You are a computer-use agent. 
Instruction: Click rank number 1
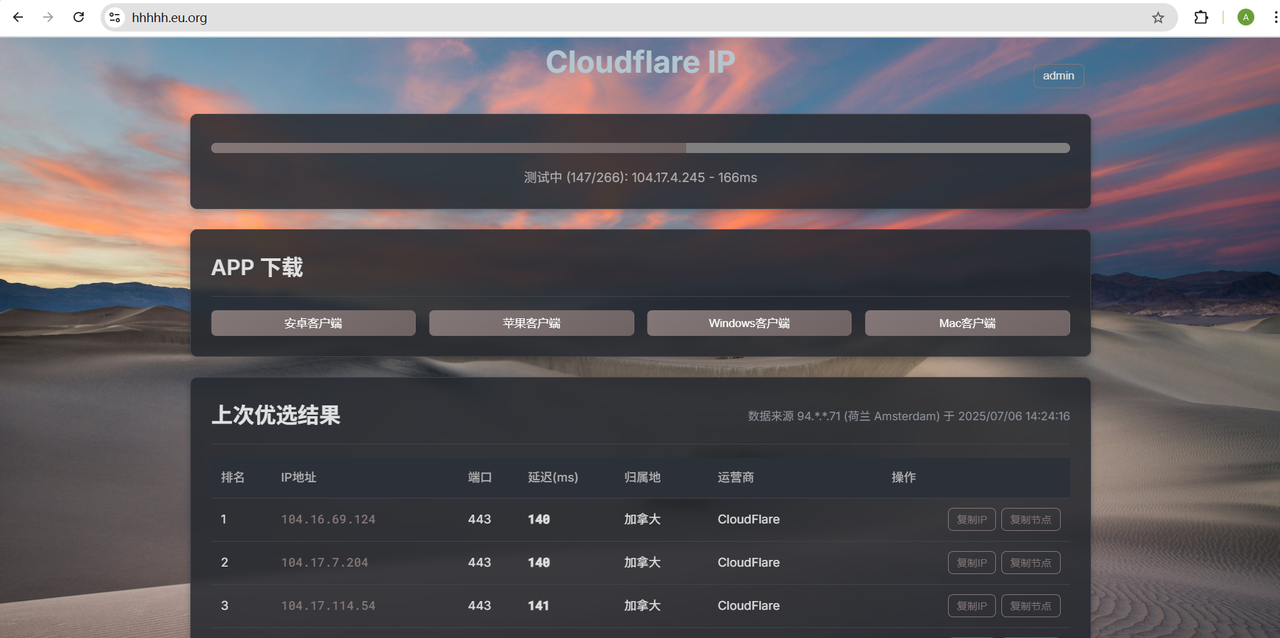point(224,520)
